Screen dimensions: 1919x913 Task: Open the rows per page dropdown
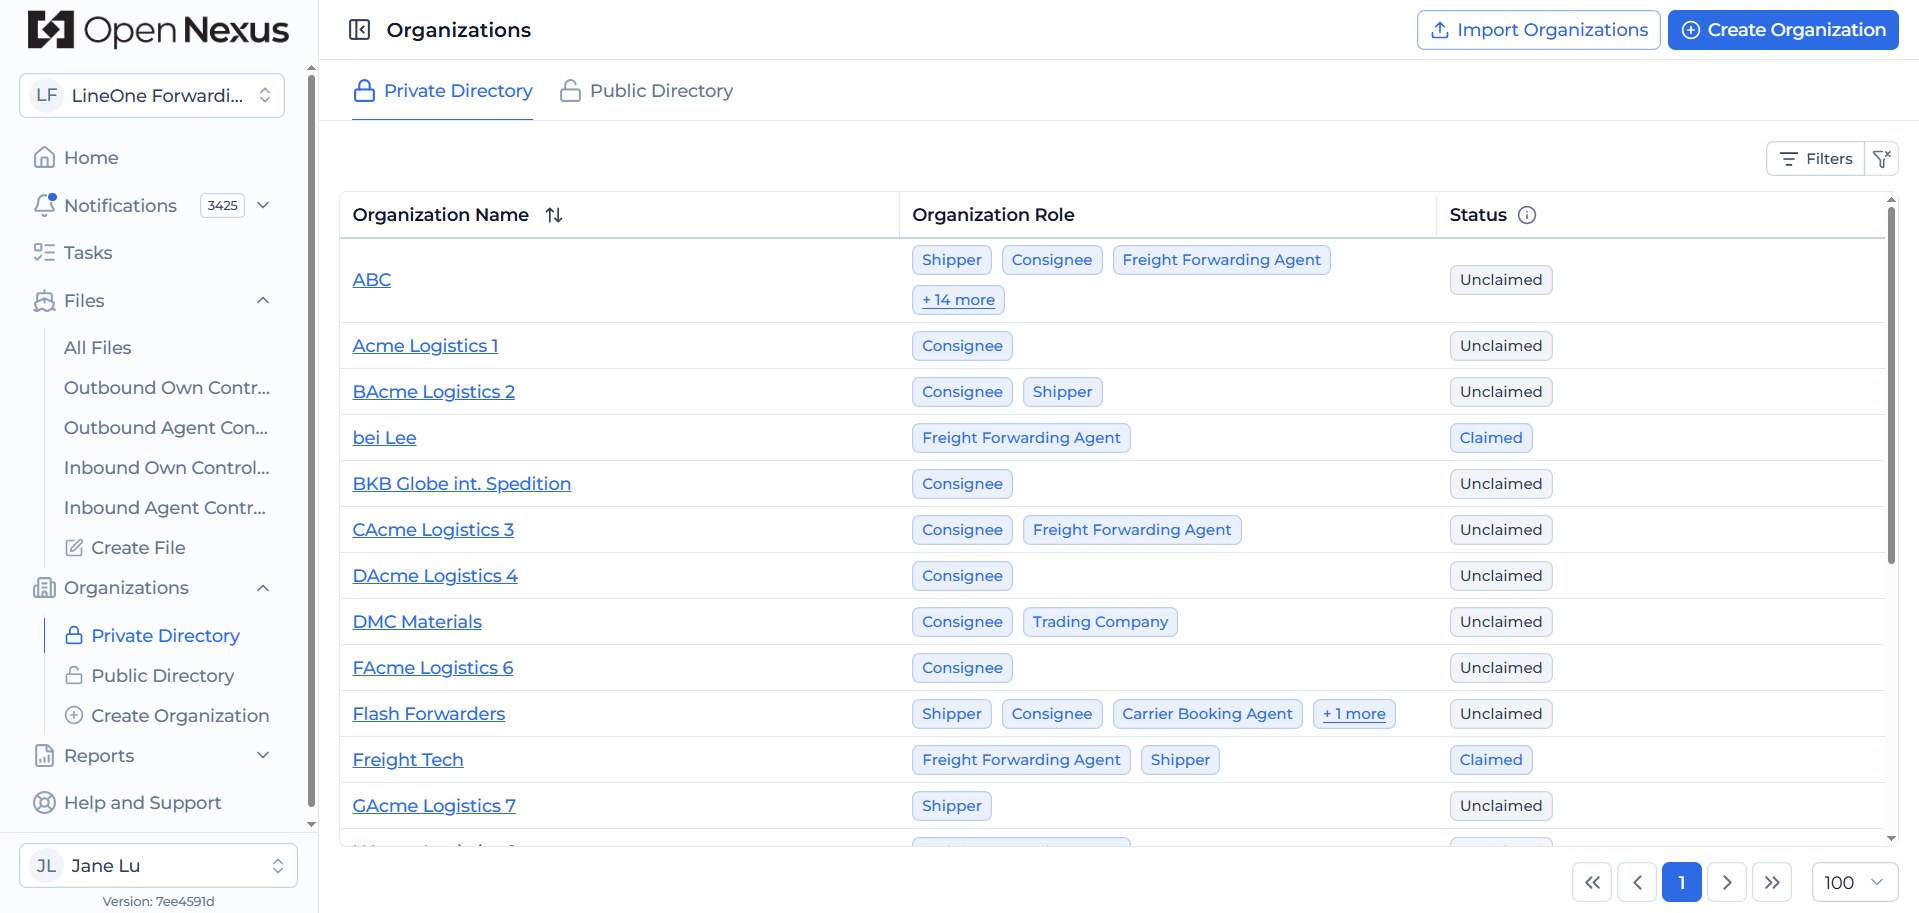tap(1855, 883)
